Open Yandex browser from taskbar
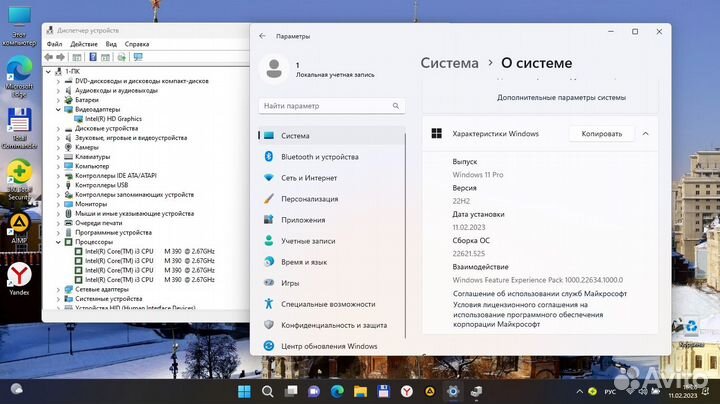This screenshot has height=404, width=720. [x=406, y=392]
